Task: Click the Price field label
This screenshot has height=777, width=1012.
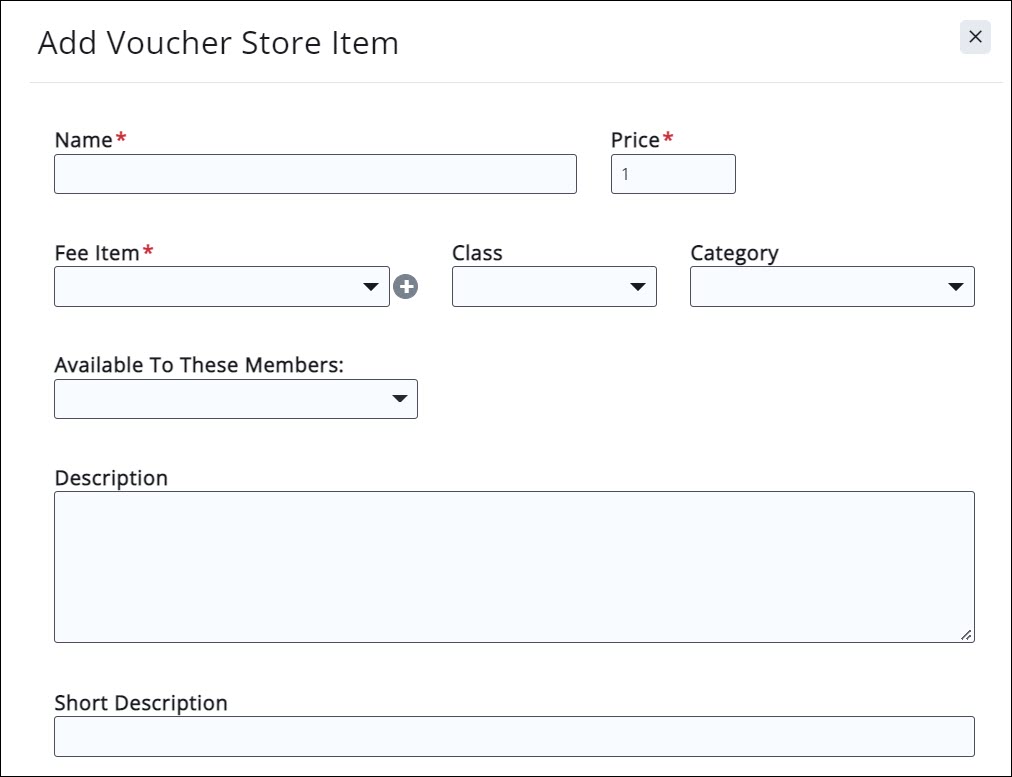Action: pyautogui.click(x=635, y=140)
